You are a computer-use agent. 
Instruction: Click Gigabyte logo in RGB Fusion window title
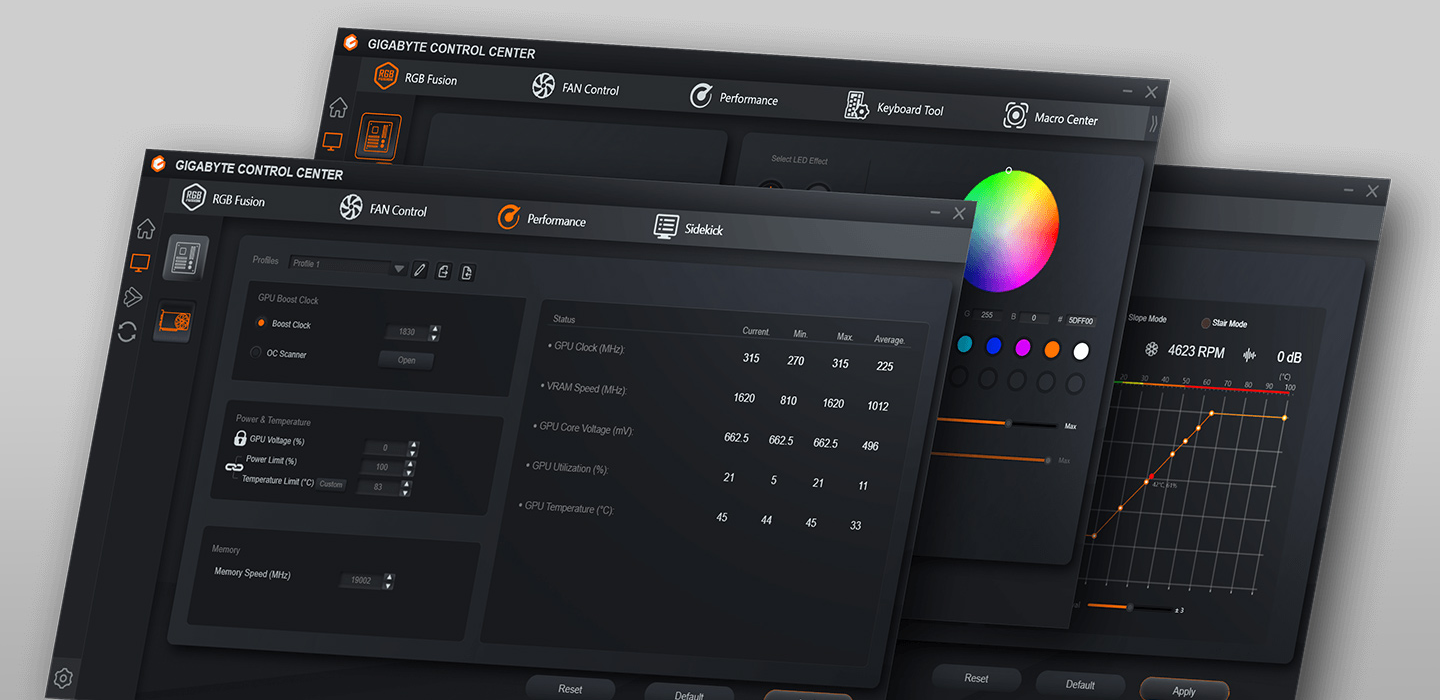(x=351, y=43)
